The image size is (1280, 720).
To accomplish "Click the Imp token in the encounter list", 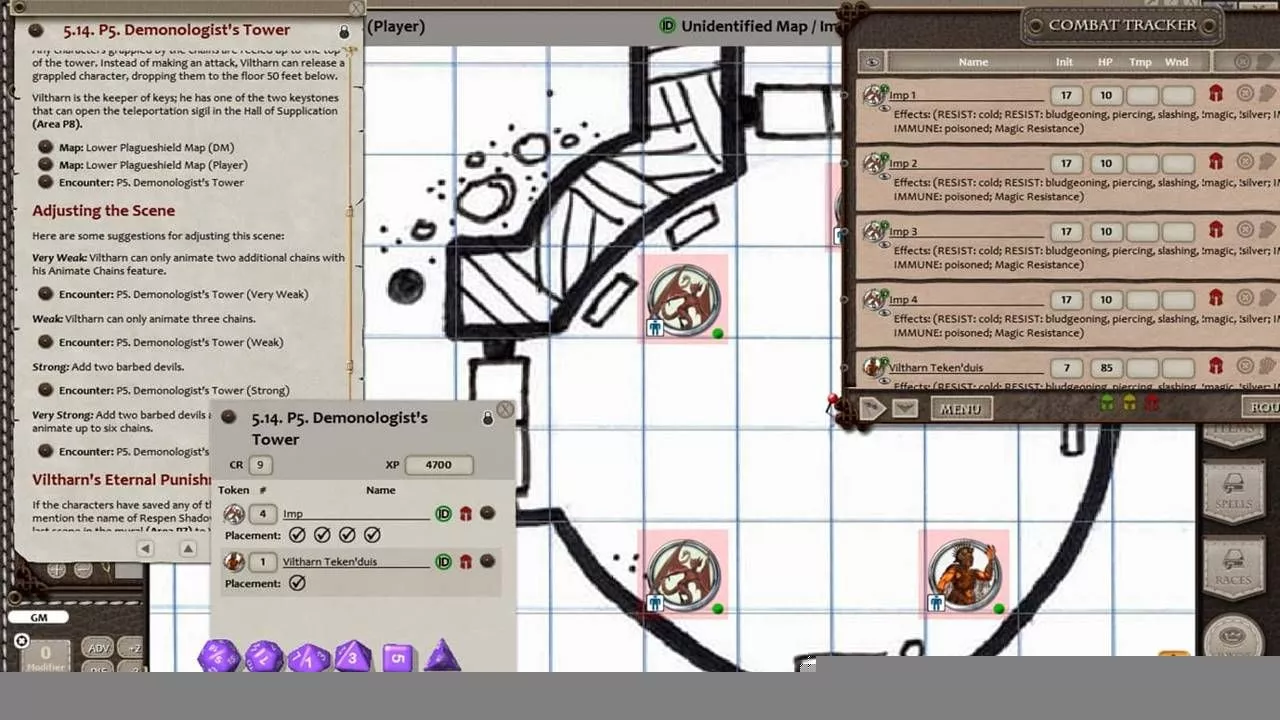I will [234, 514].
